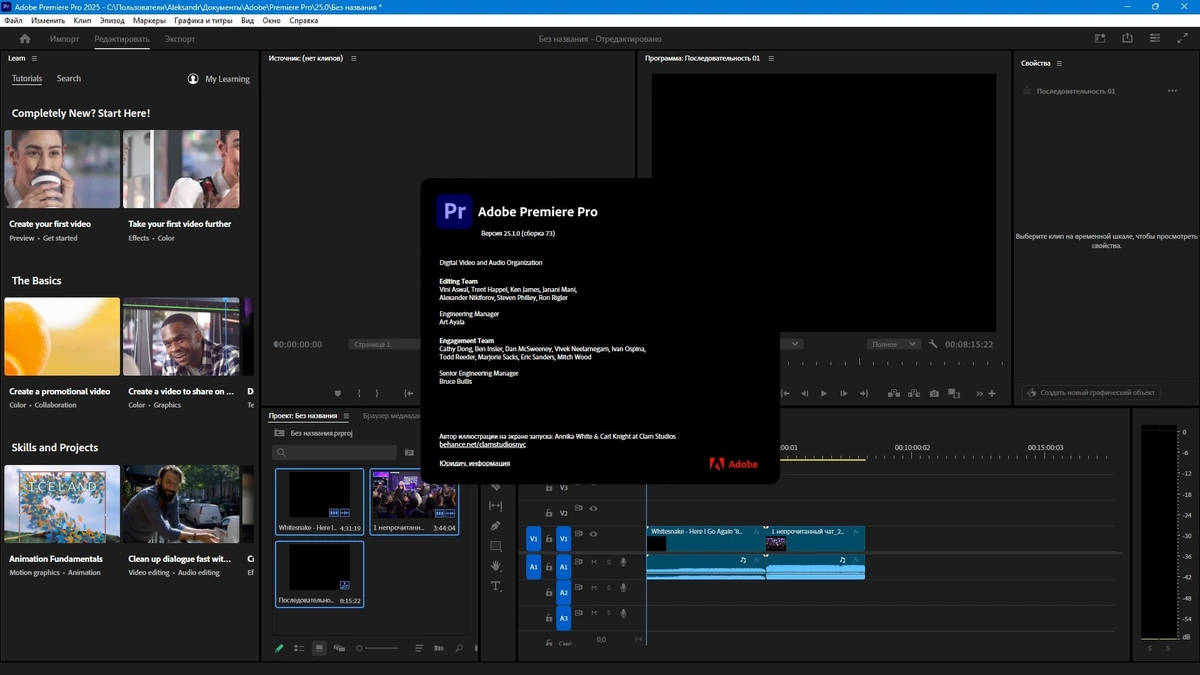The width and height of the screenshot is (1200, 675).
Task: Adjust project thumbnail zoom slider
Action: (x=379, y=648)
